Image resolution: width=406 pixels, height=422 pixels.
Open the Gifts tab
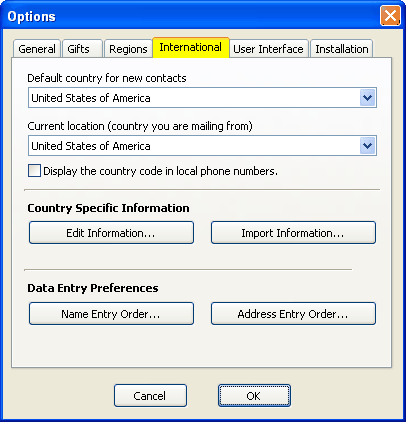[82, 49]
